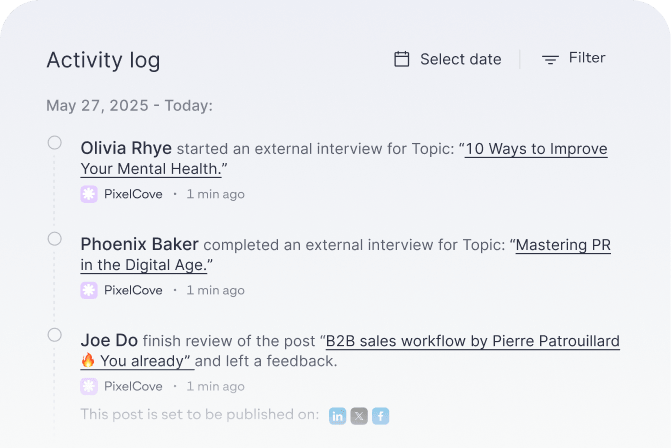
Task: Click the name Phoenix Baker
Action: 140,244
